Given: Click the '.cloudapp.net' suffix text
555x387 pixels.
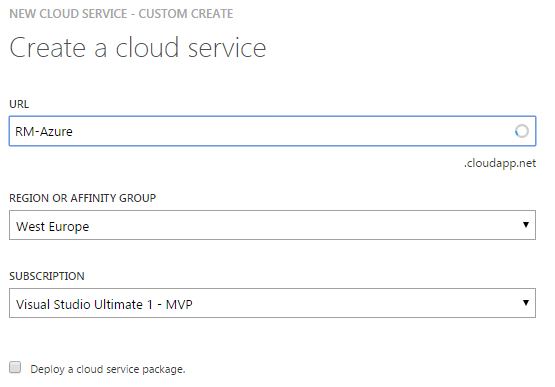Looking at the screenshot, I should click(500, 163).
